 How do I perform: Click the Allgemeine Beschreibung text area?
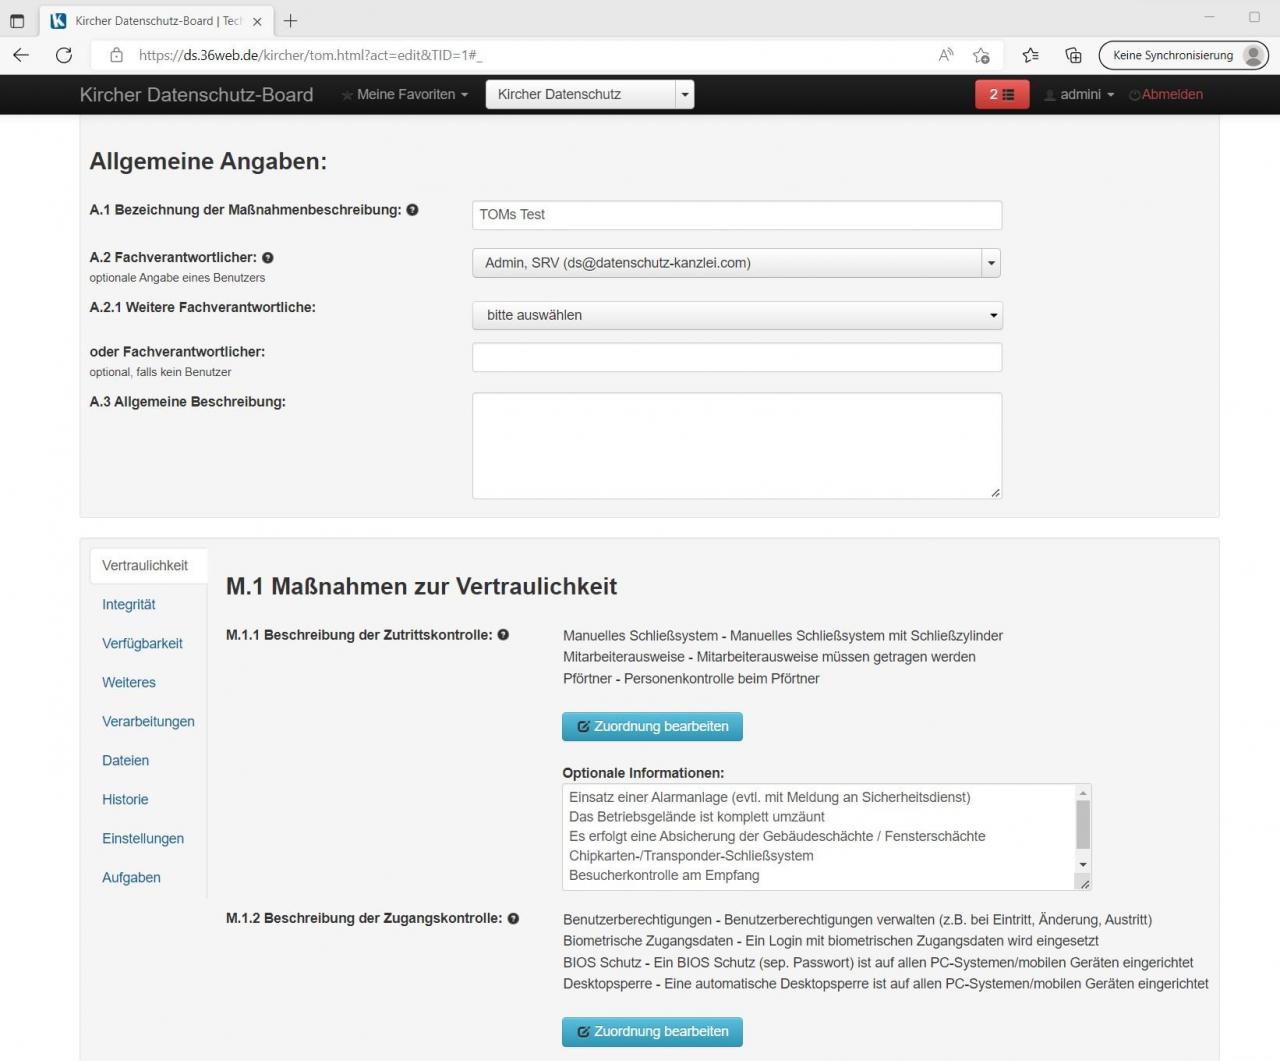point(737,445)
